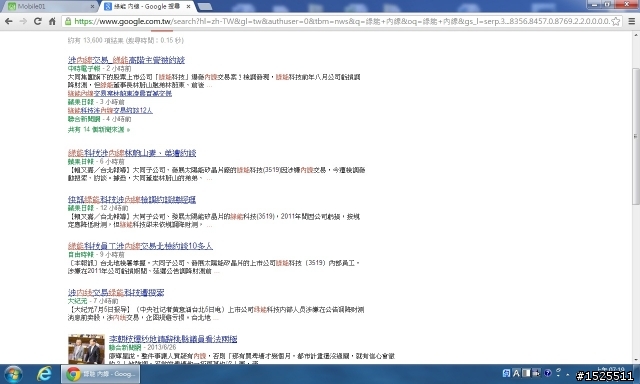Open the headline dated '7 小時前'
Image resolution: width=640 pixels, height=384 pixels.
(x=116, y=293)
